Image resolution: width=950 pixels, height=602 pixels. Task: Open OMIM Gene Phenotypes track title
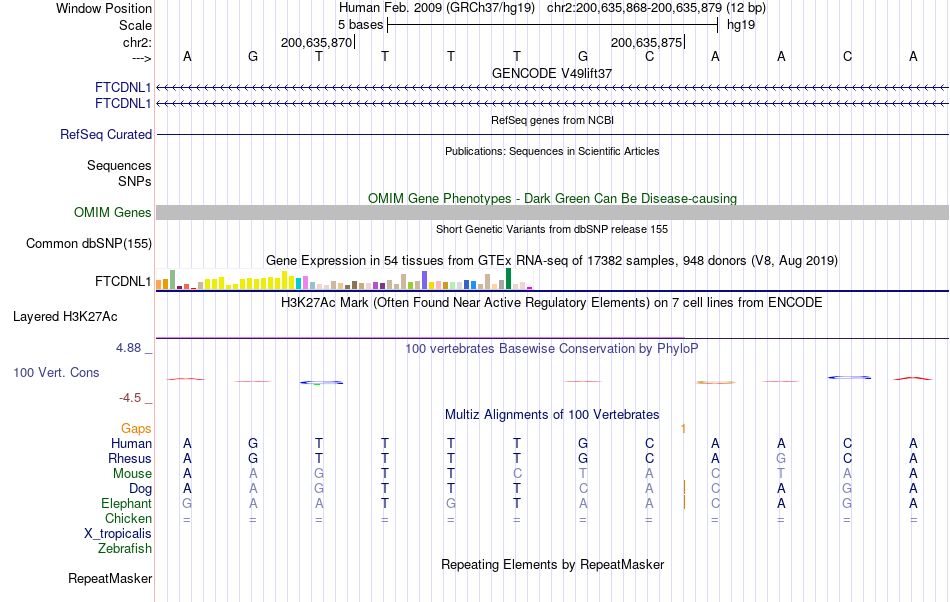[x=552, y=199]
